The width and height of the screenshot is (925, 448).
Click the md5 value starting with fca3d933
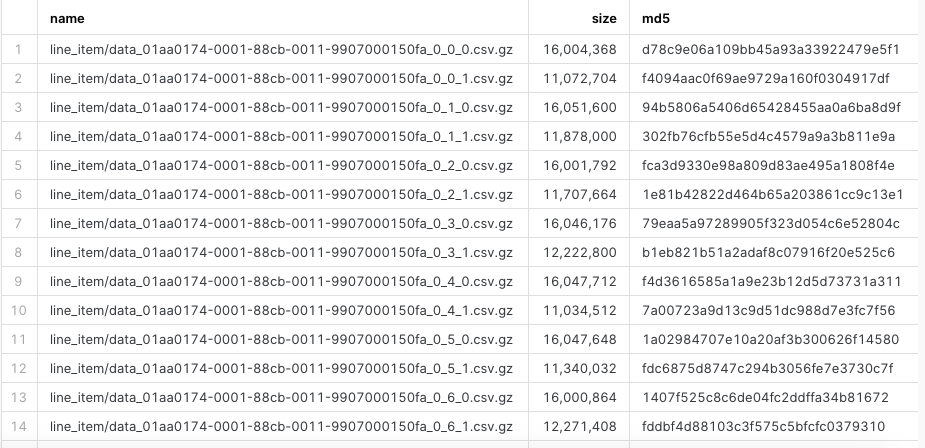click(768, 165)
